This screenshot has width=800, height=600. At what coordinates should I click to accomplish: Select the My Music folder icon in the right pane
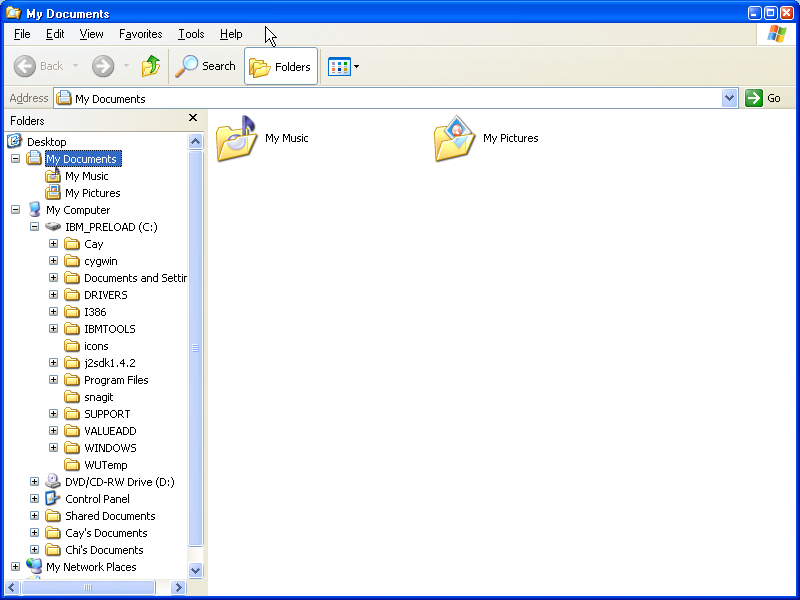pos(236,138)
